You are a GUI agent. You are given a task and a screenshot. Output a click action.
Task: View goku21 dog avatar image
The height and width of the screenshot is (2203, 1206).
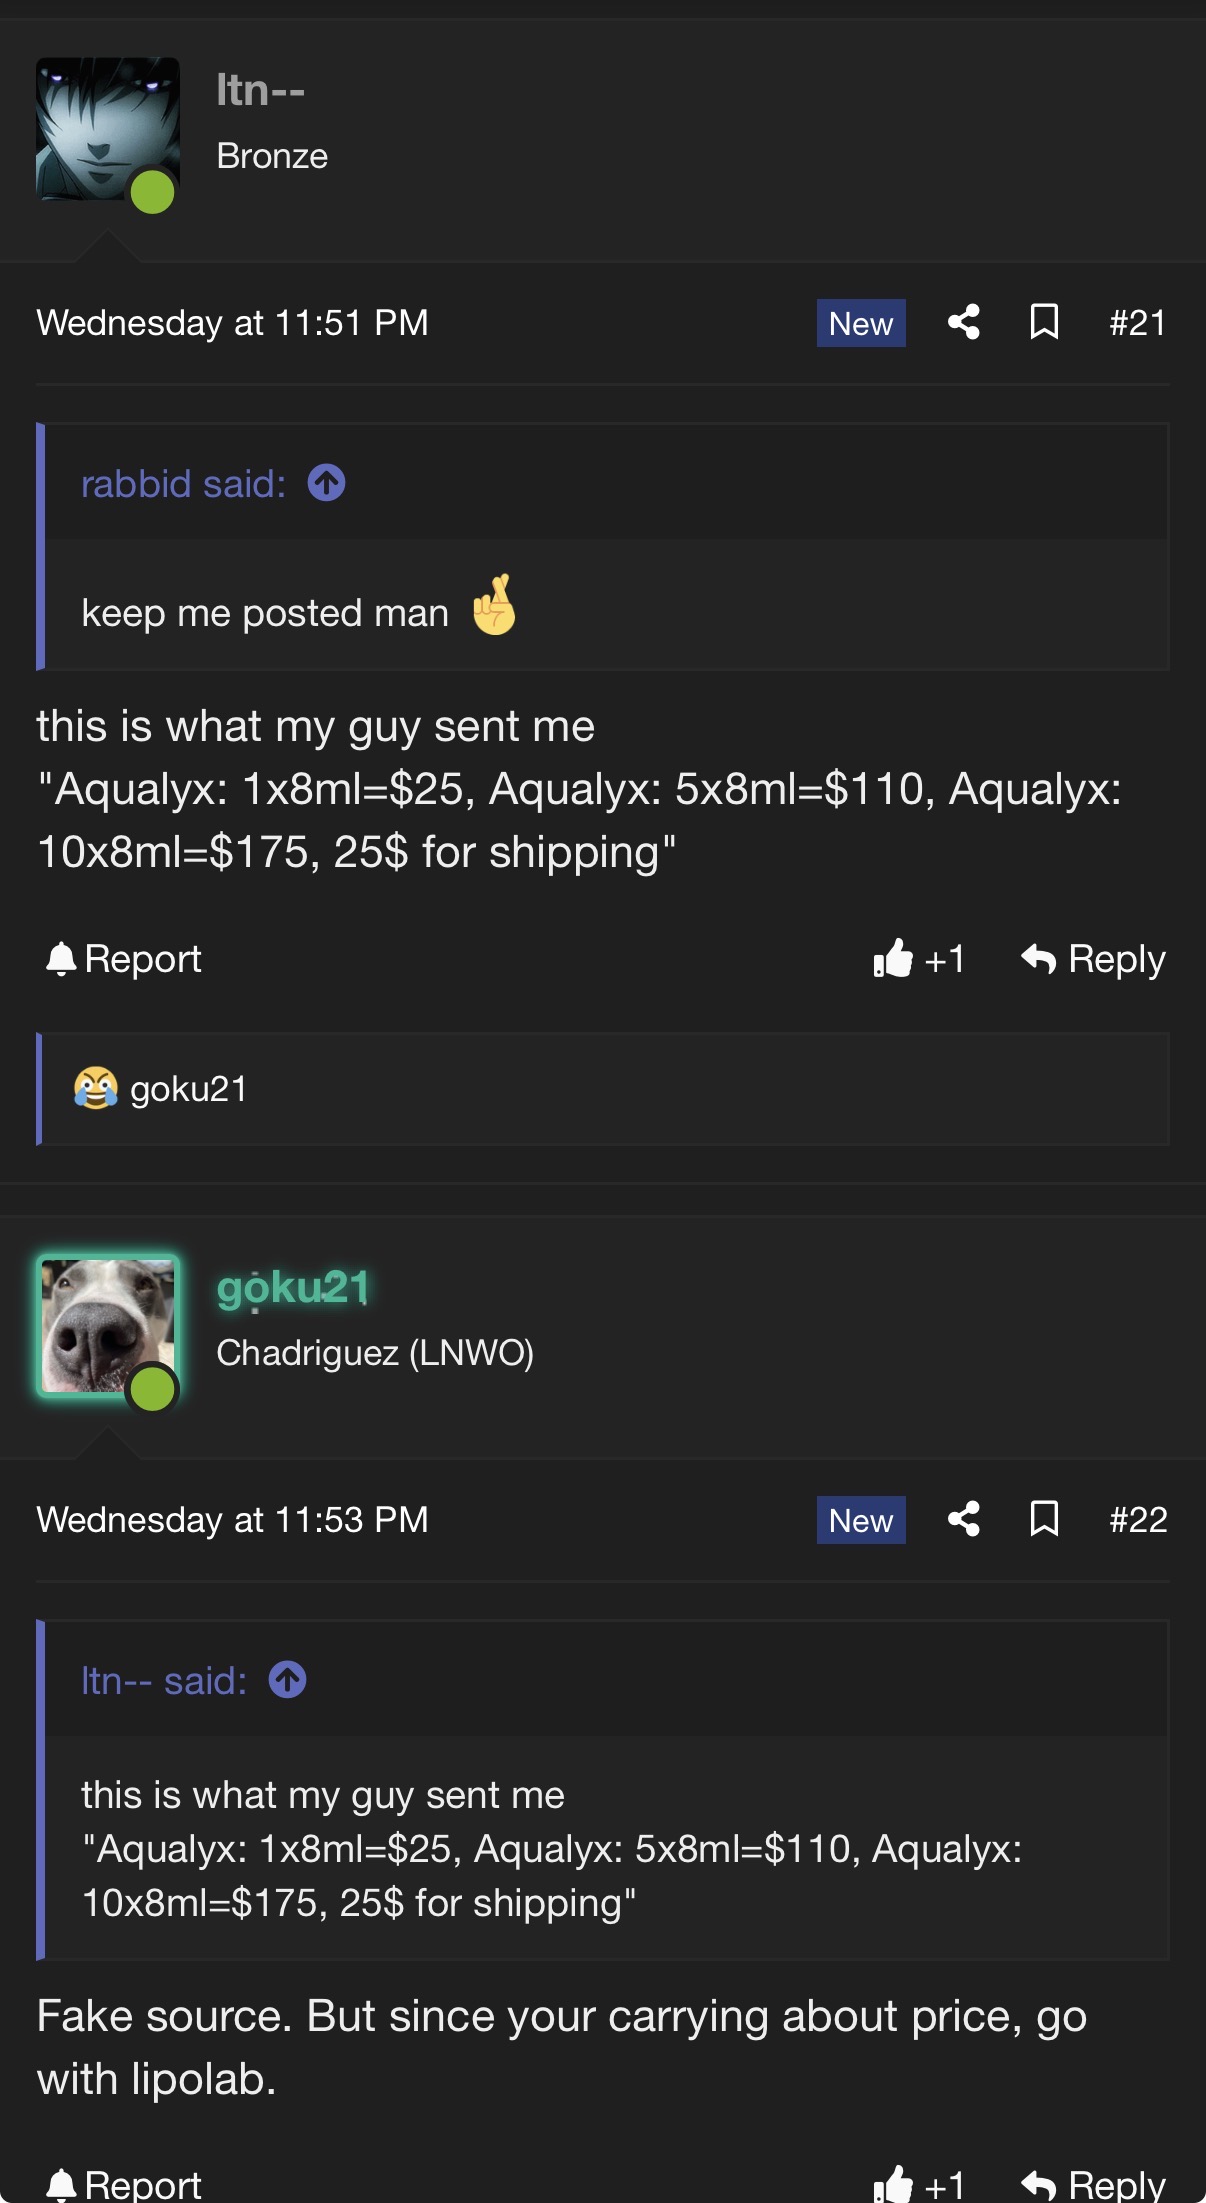[108, 1326]
